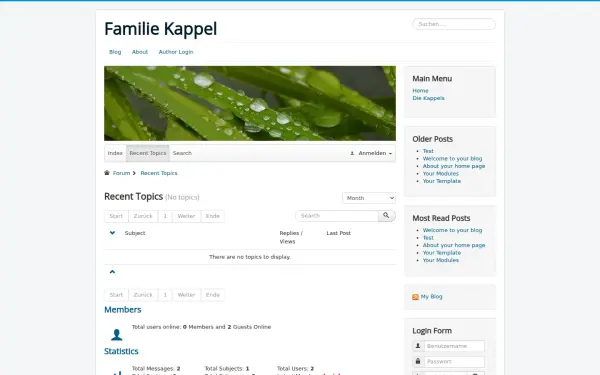The height and width of the screenshot is (375, 600).
Task: Open the Author Login menu item
Action: [176, 52]
